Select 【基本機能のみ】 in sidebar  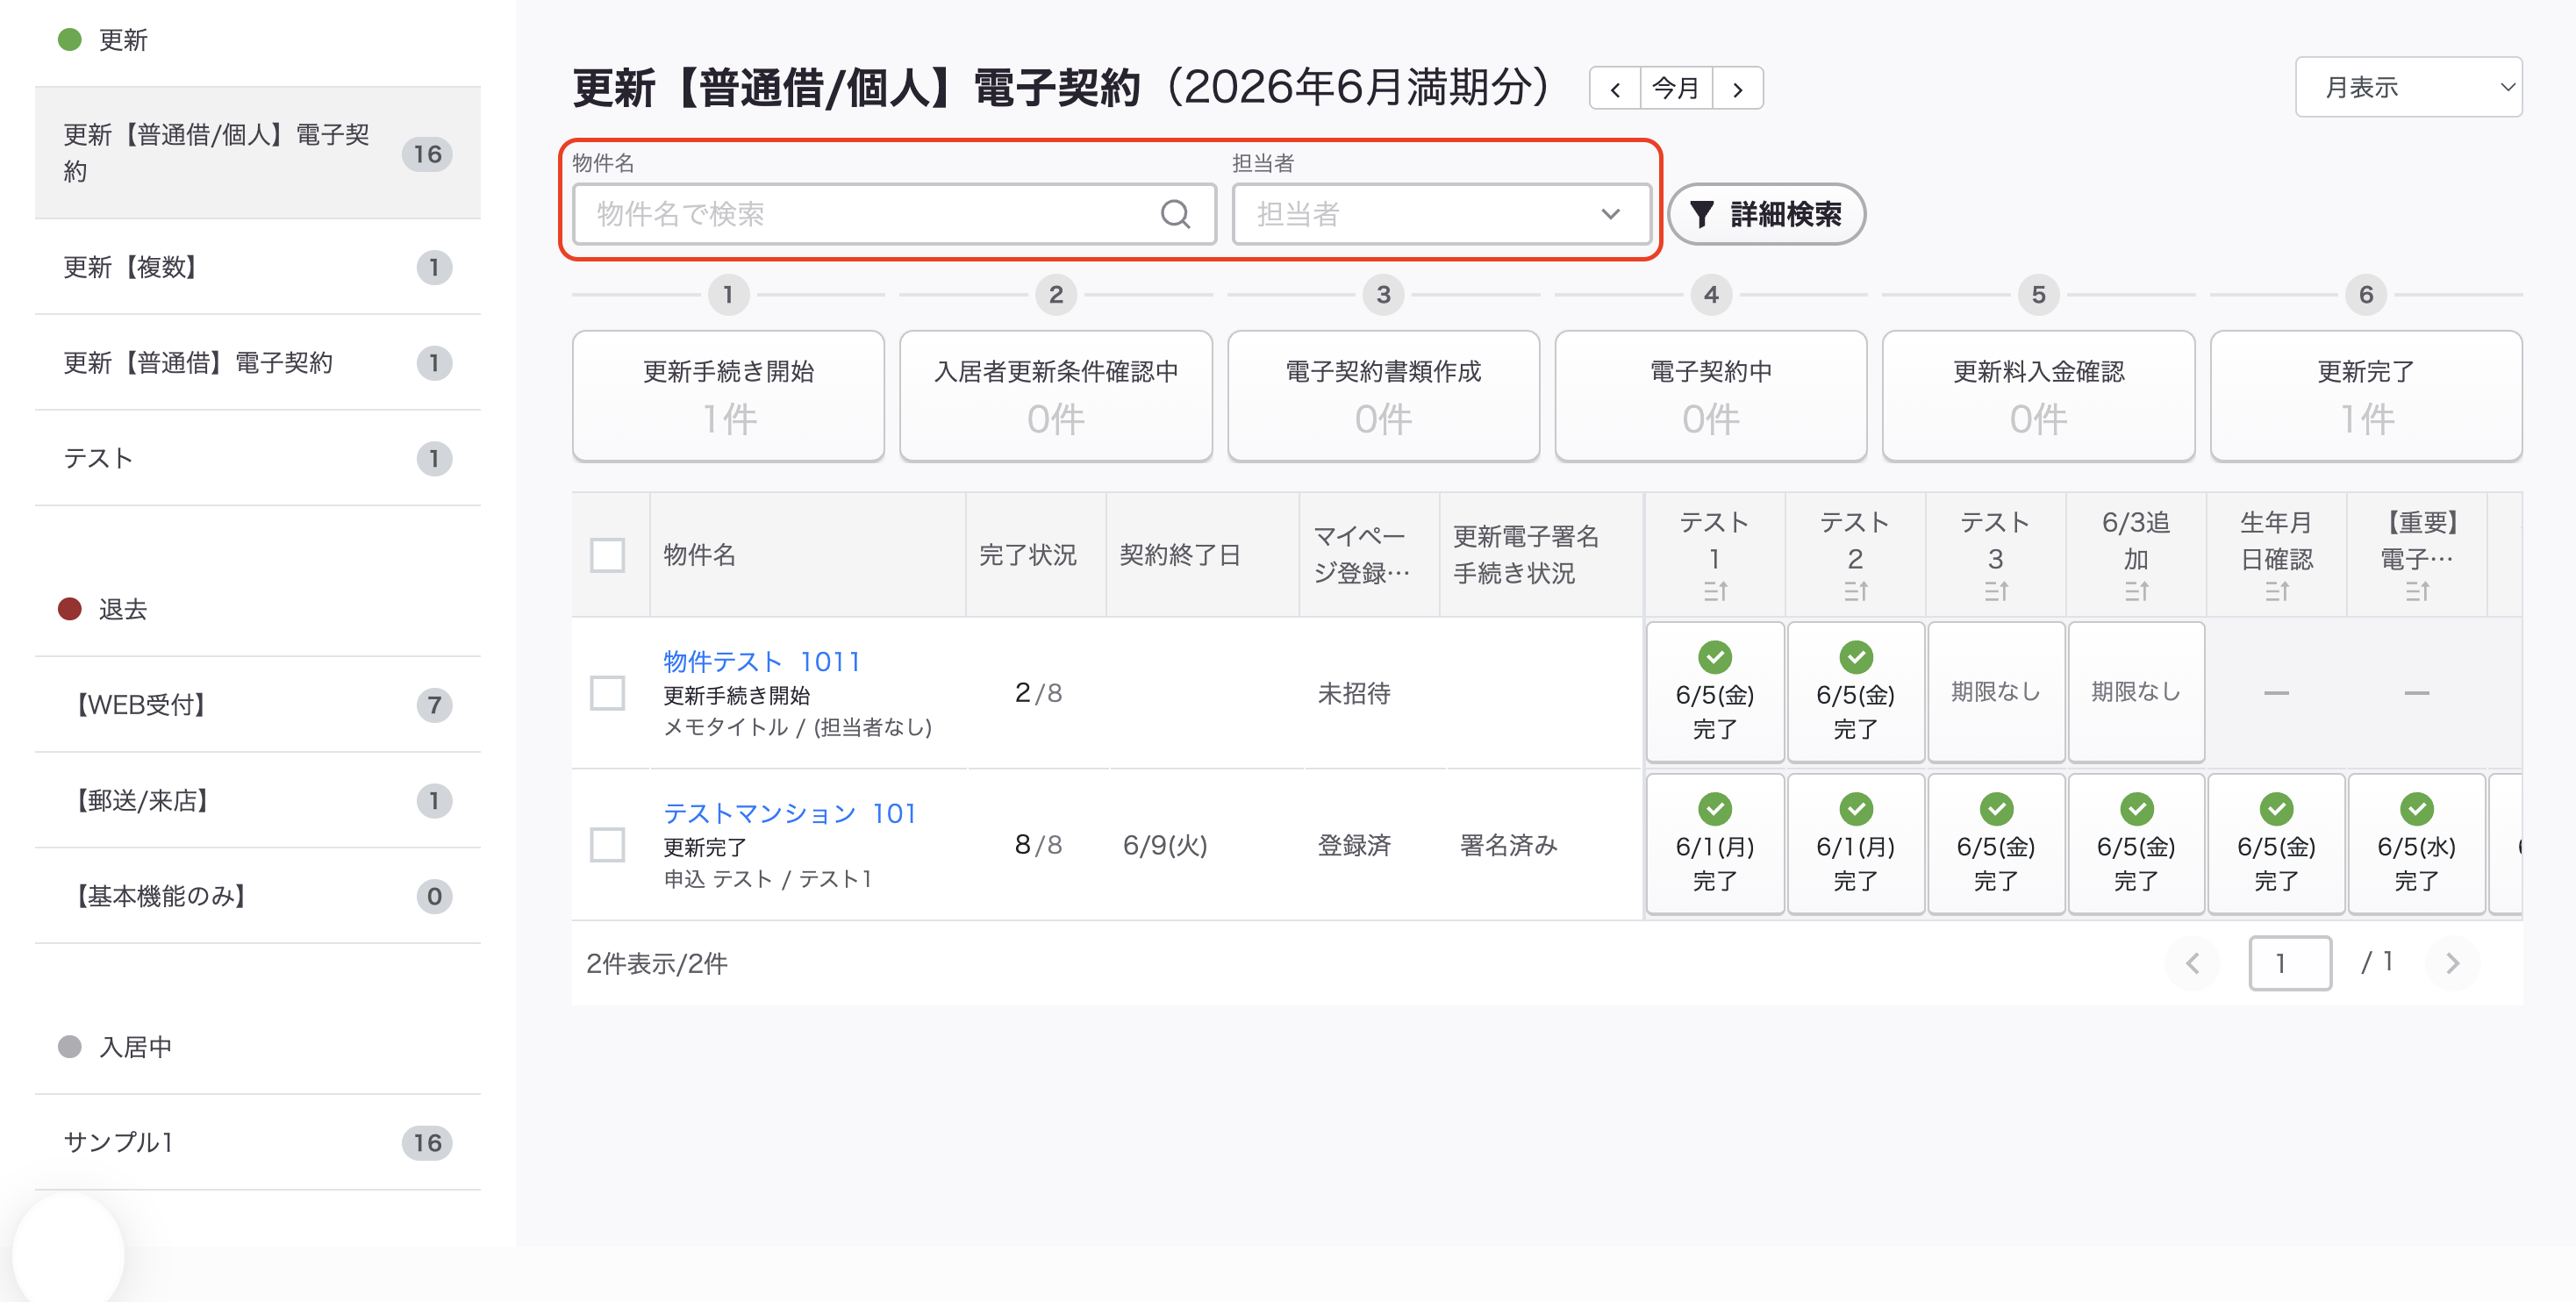pos(257,896)
